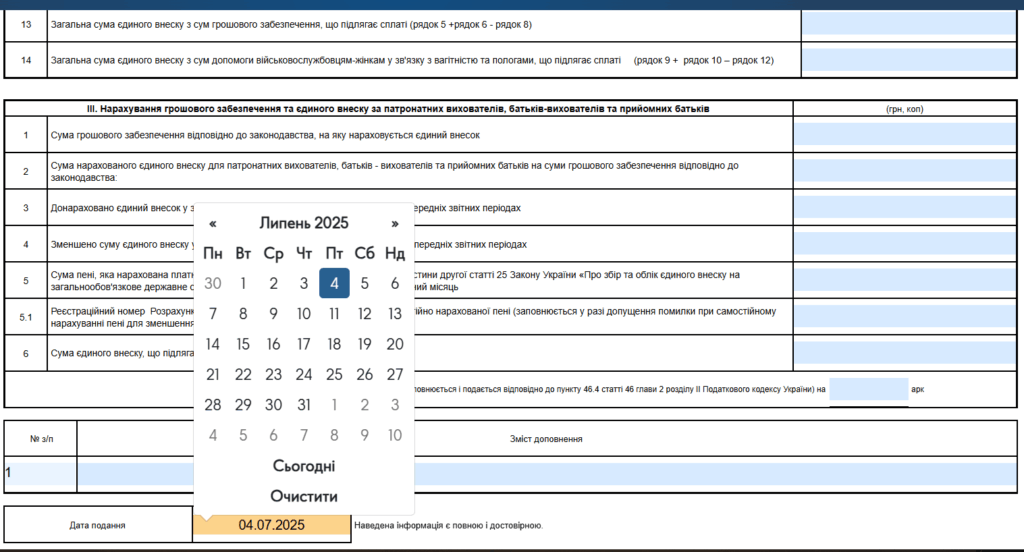Select day 28 in the calendar
The height and width of the screenshot is (552, 1024).
(x=213, y=404)
